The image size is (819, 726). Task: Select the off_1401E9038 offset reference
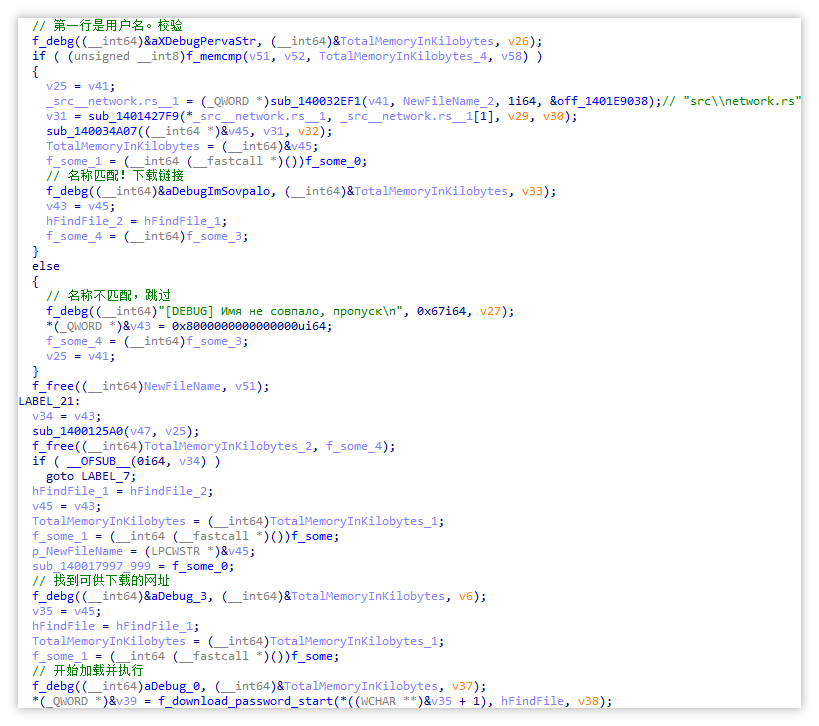[x=603, y=101]
